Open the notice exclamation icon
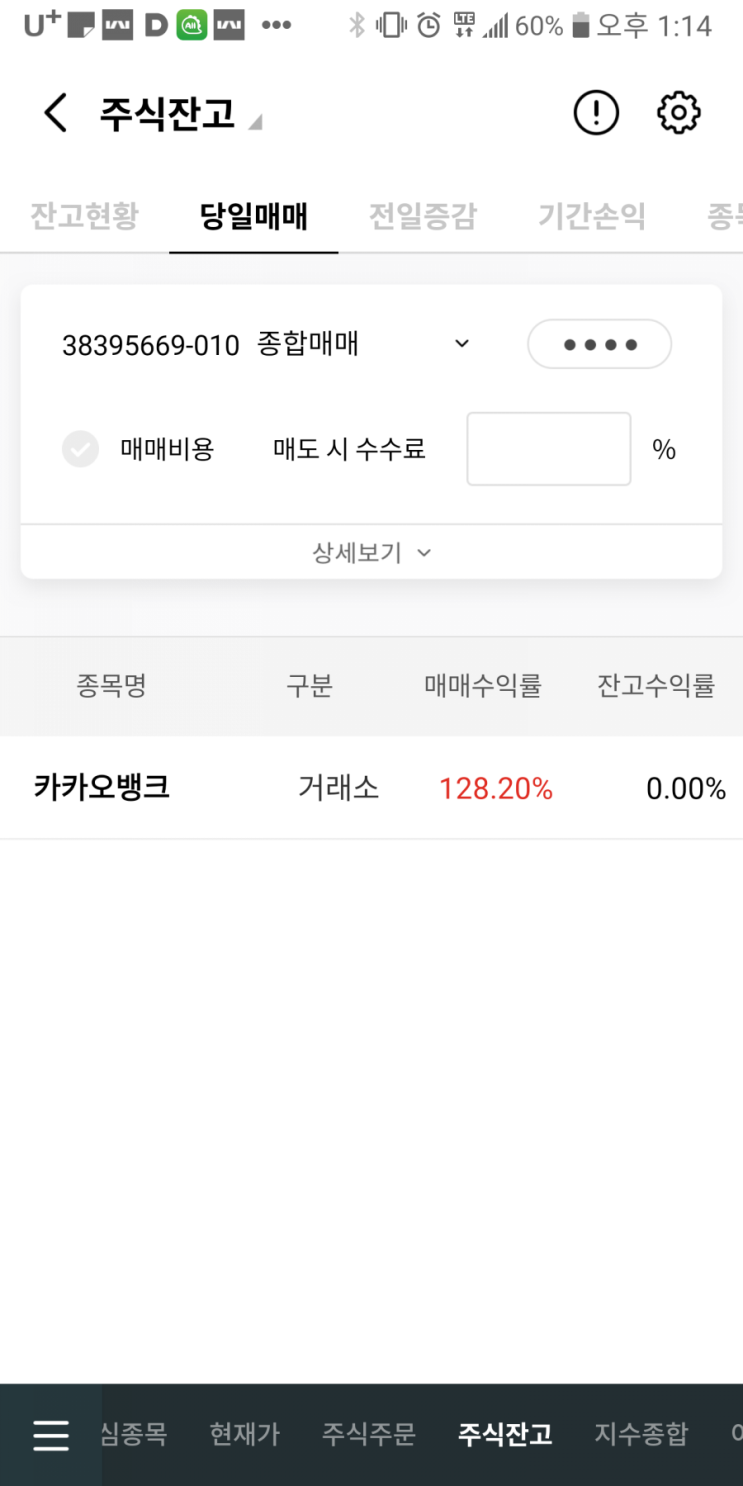 coord(596,113)
